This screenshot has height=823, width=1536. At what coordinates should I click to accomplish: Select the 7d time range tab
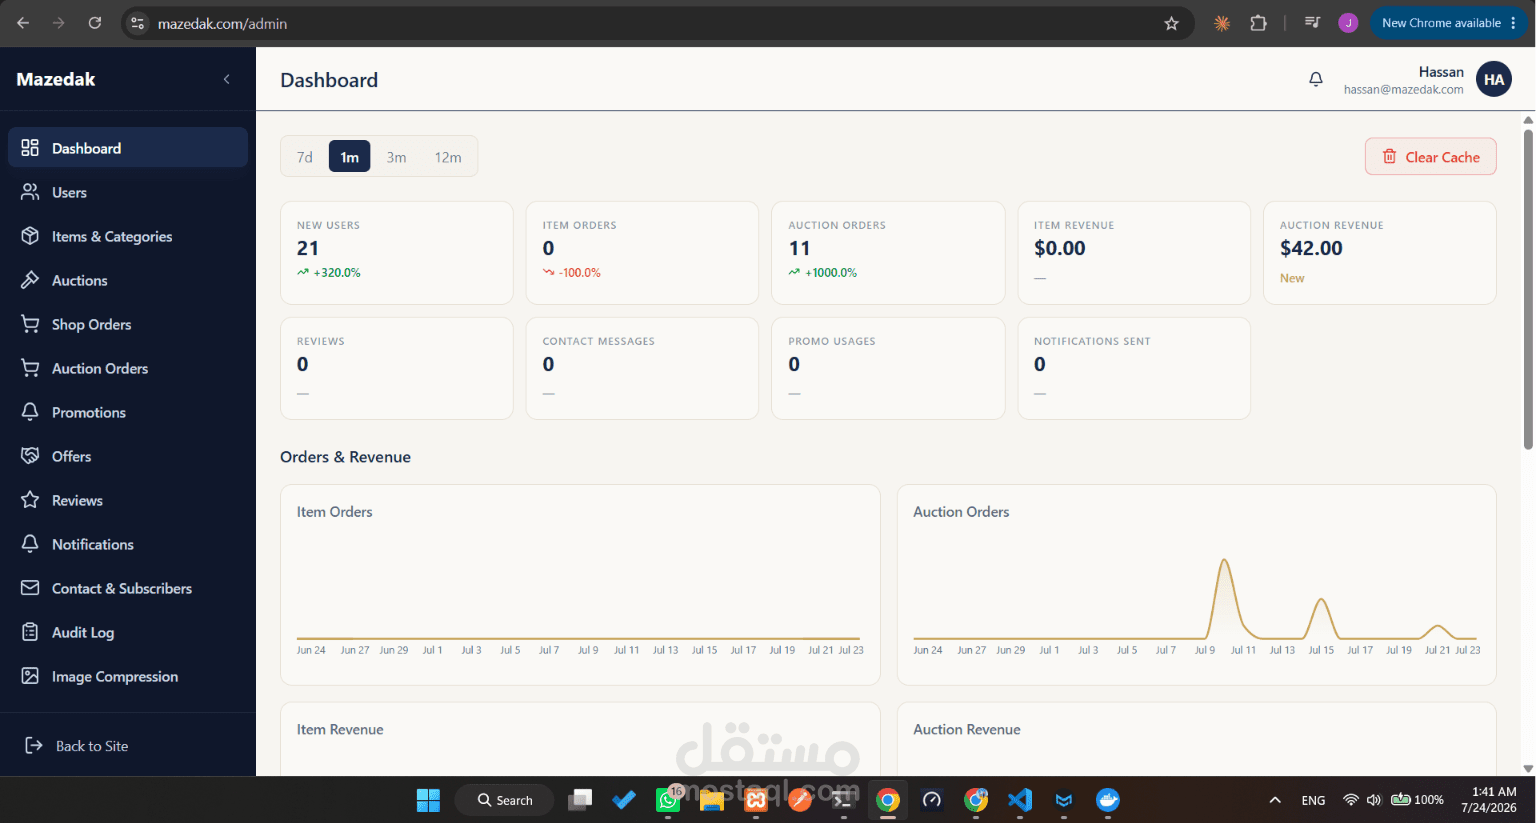305,157
